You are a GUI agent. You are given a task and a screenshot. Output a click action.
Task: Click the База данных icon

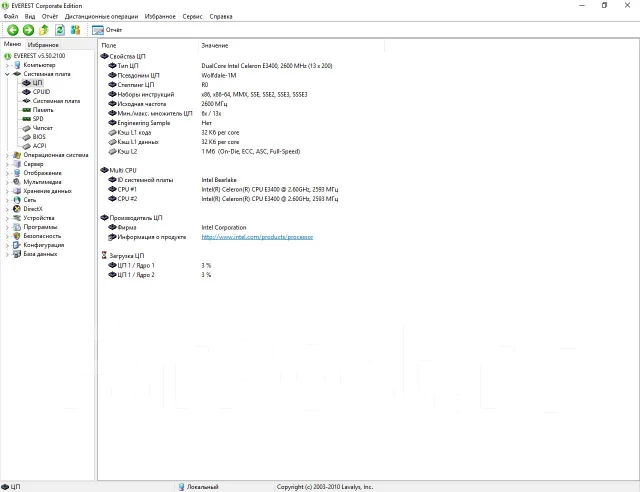17,254
